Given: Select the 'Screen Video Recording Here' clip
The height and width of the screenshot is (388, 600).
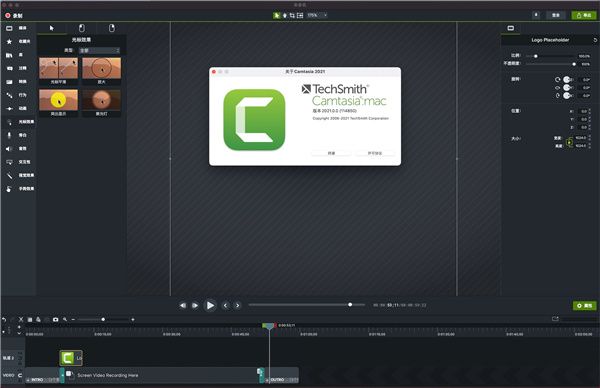Looking at the screenshot, I should (x=161, y=375).
